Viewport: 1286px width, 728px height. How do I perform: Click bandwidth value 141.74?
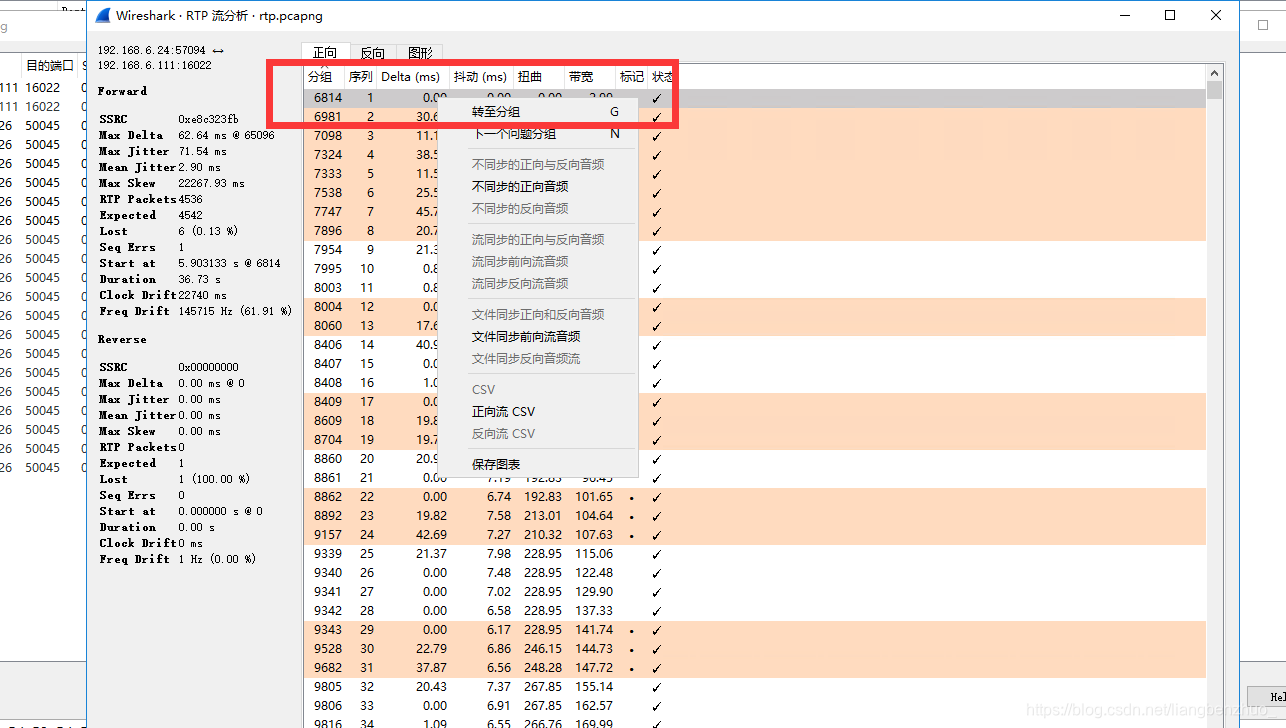tap(594, 630)
